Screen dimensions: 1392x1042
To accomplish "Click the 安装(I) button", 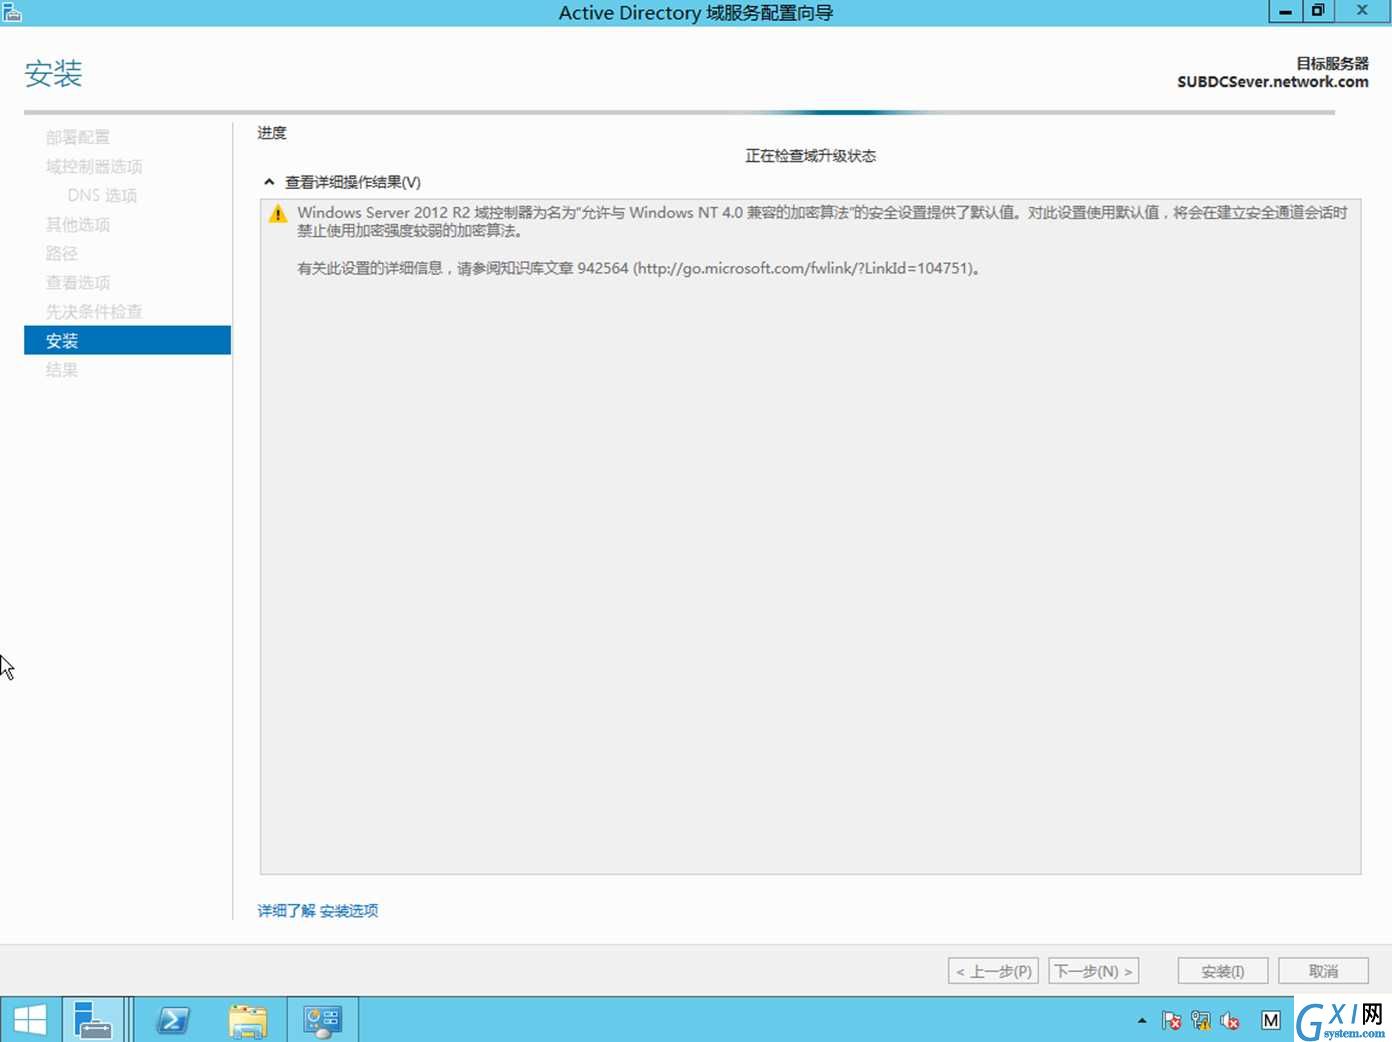I will coord(1223,971).
